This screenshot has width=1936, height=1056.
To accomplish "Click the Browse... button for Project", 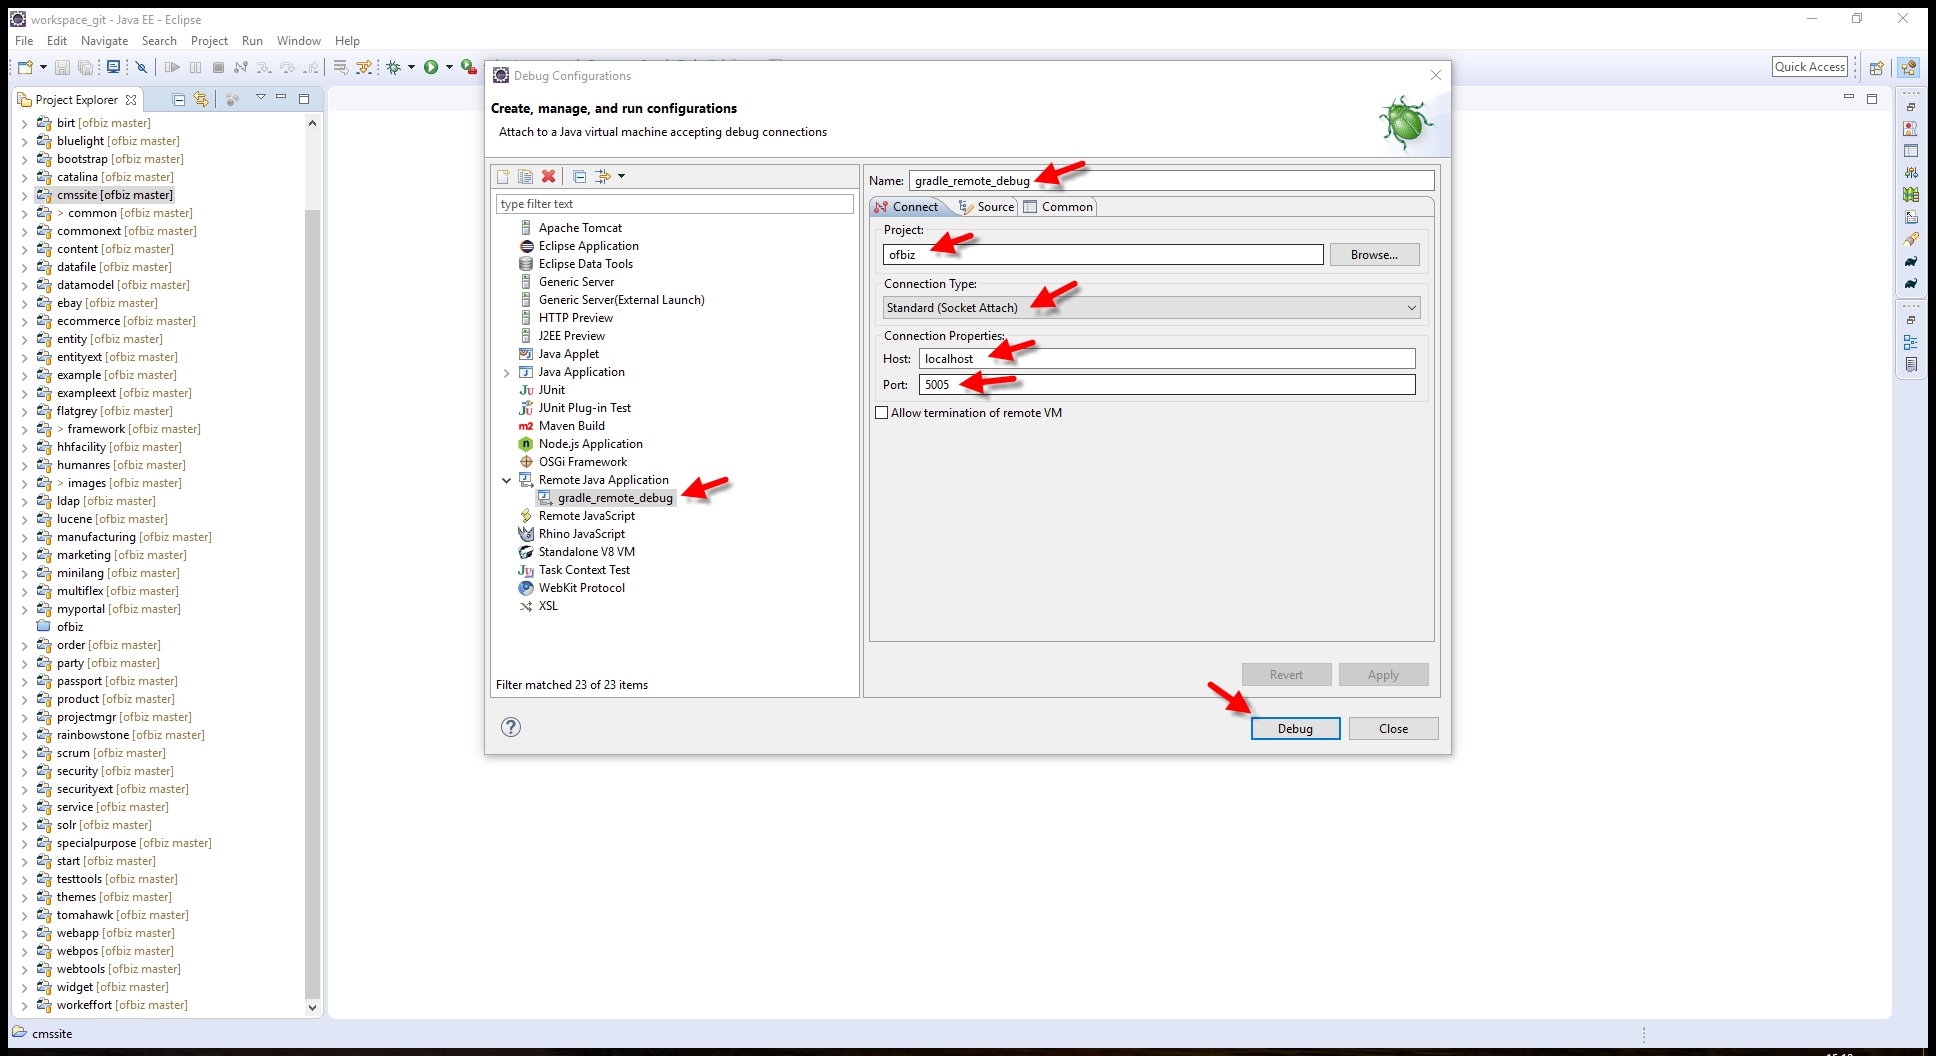I will point(1374,255).
